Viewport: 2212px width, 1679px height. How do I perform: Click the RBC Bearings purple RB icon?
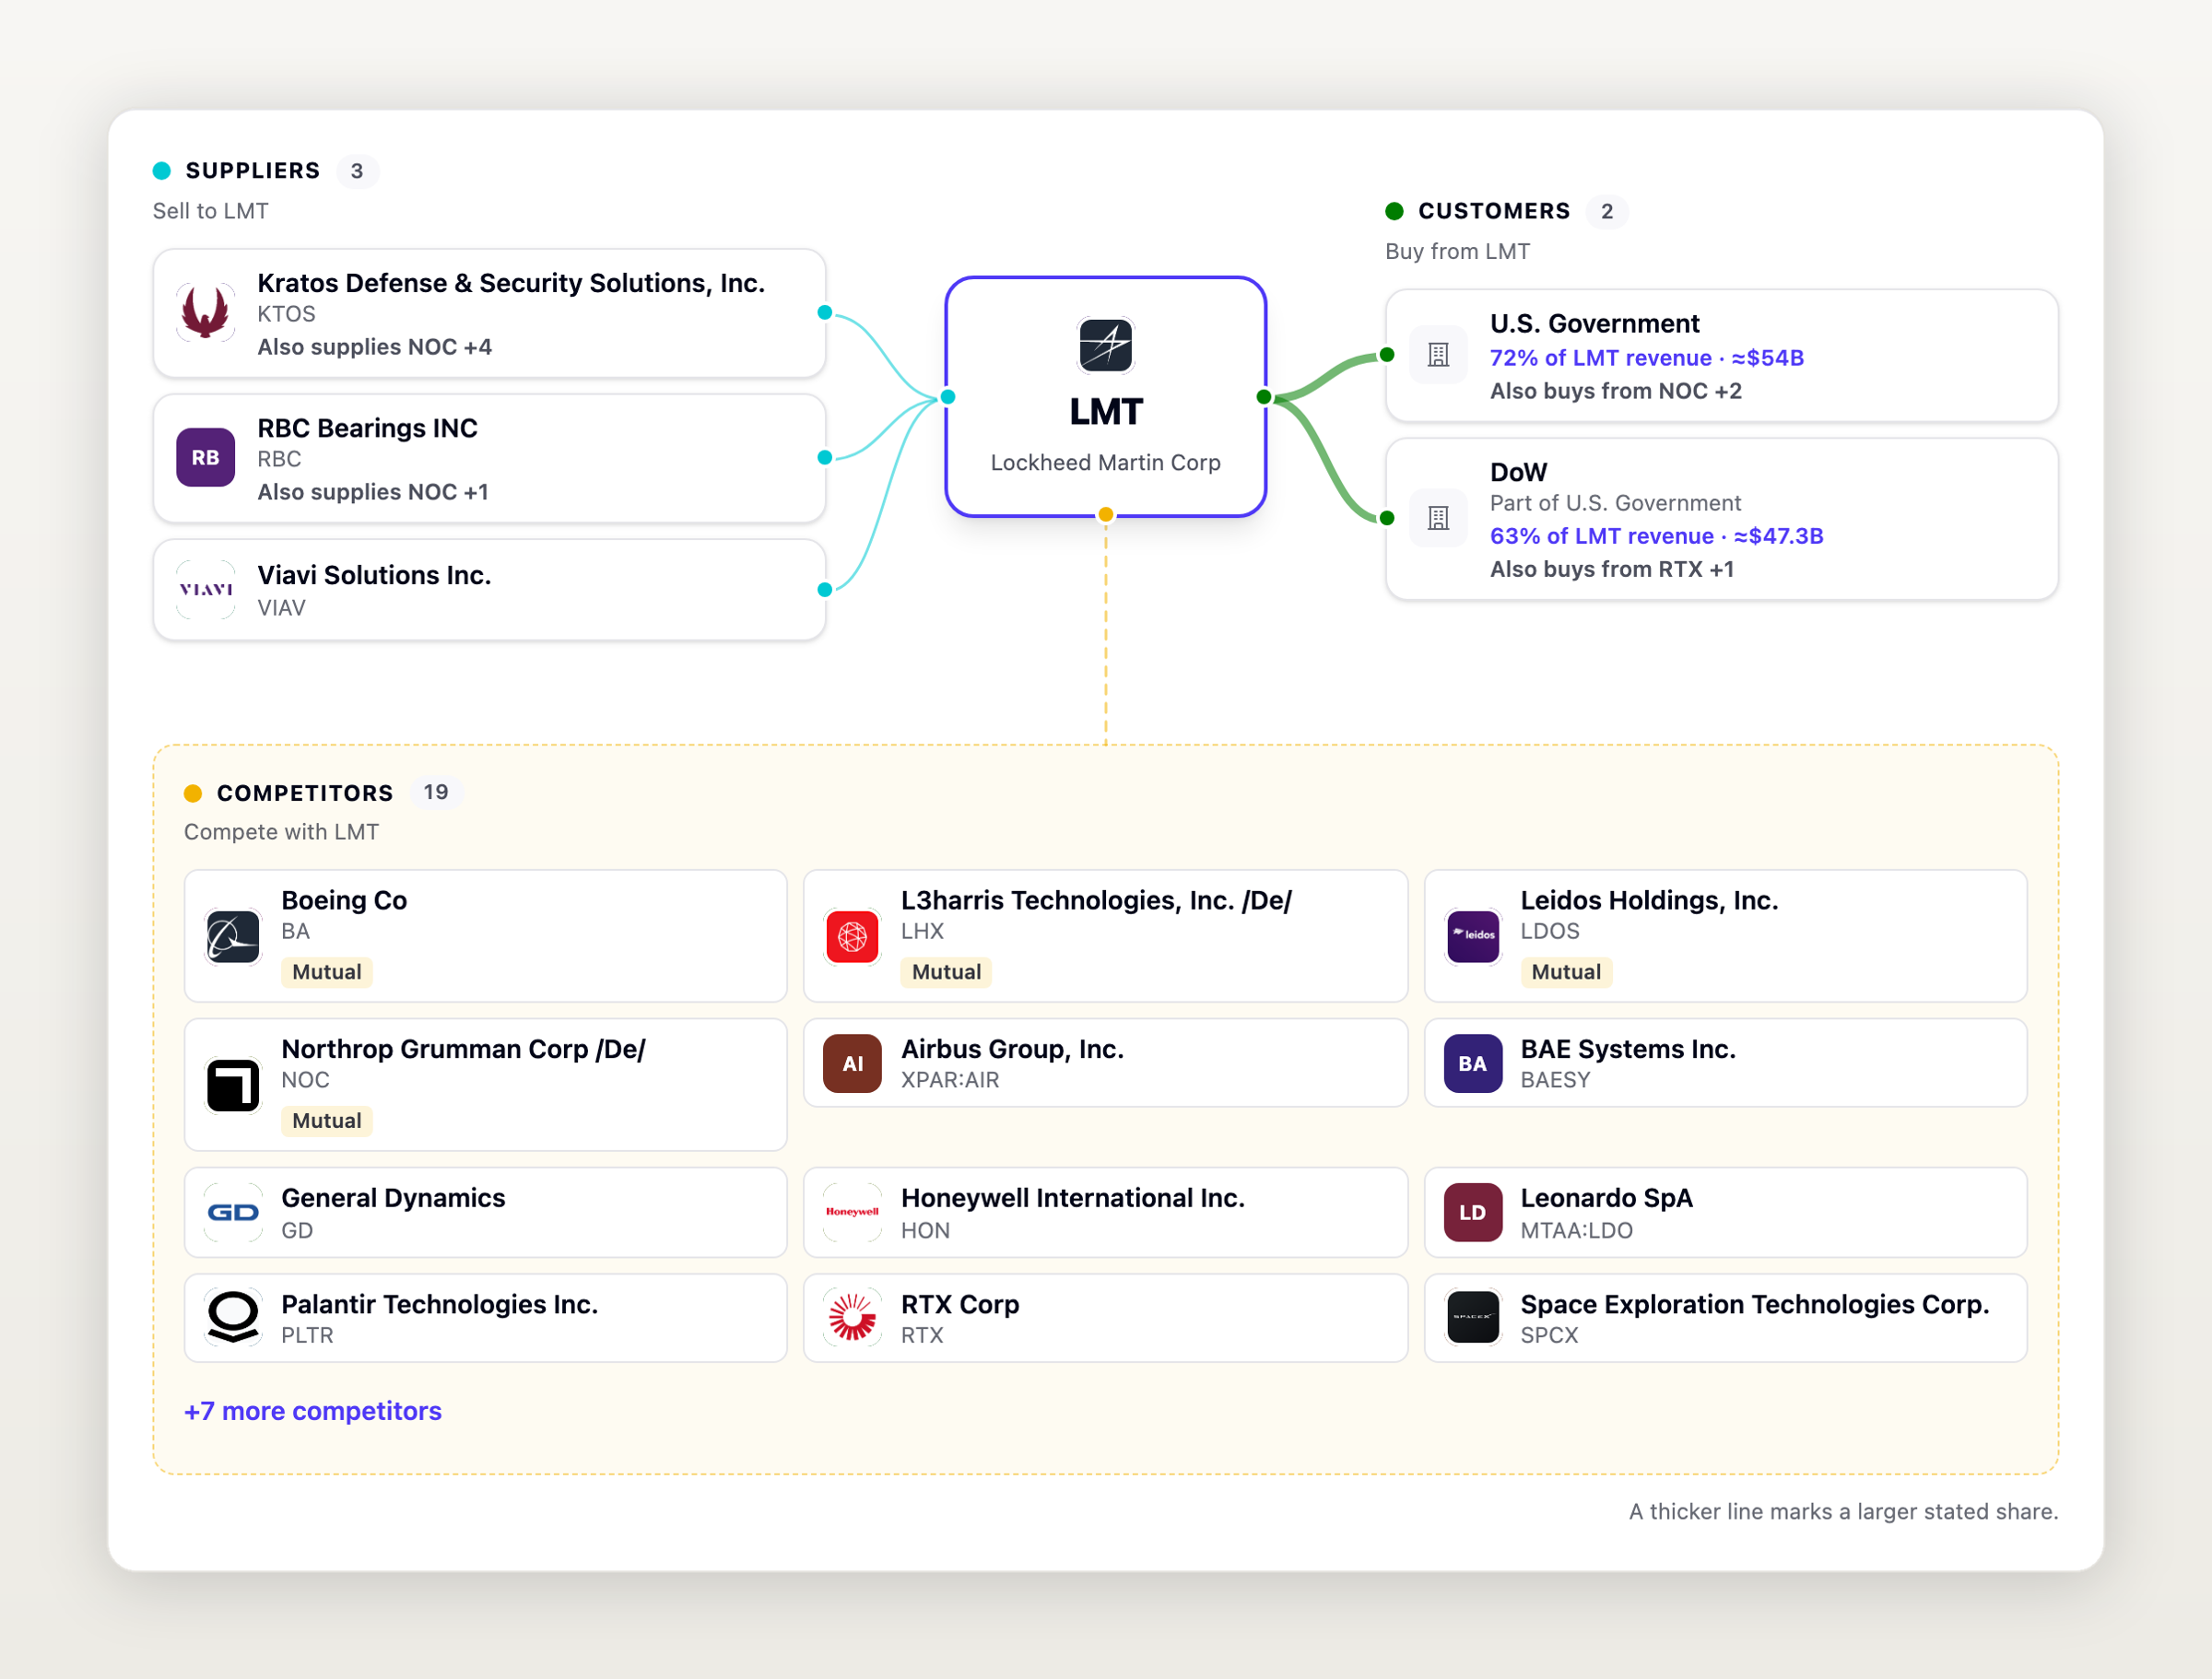point(205,458)
